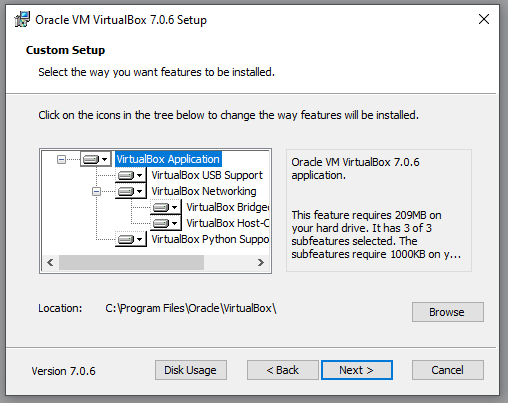Click the feature tree's right scroll arrow
Image resolution: width=508 pixels, height=403 pixels.
point(261,263)
